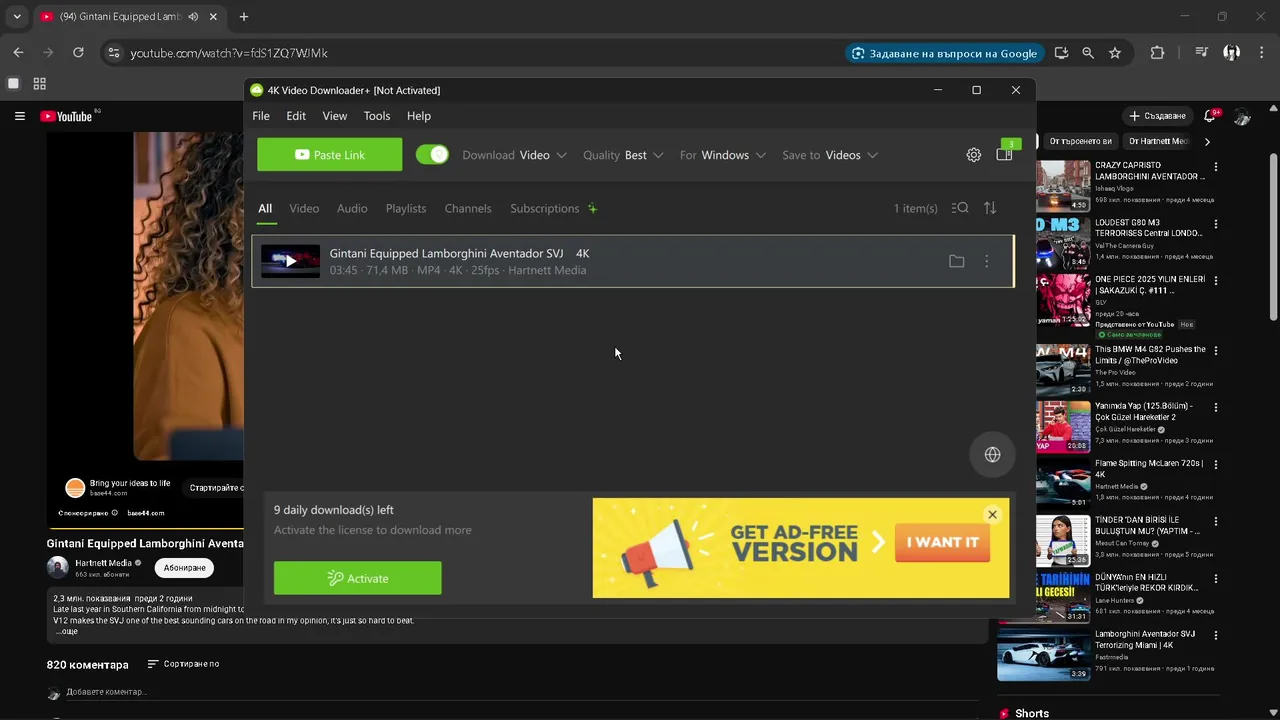Viewport: 1280px width, 720px height.
Task: Bookmark this page with the star icon
Action: (x=1115, y=53)
